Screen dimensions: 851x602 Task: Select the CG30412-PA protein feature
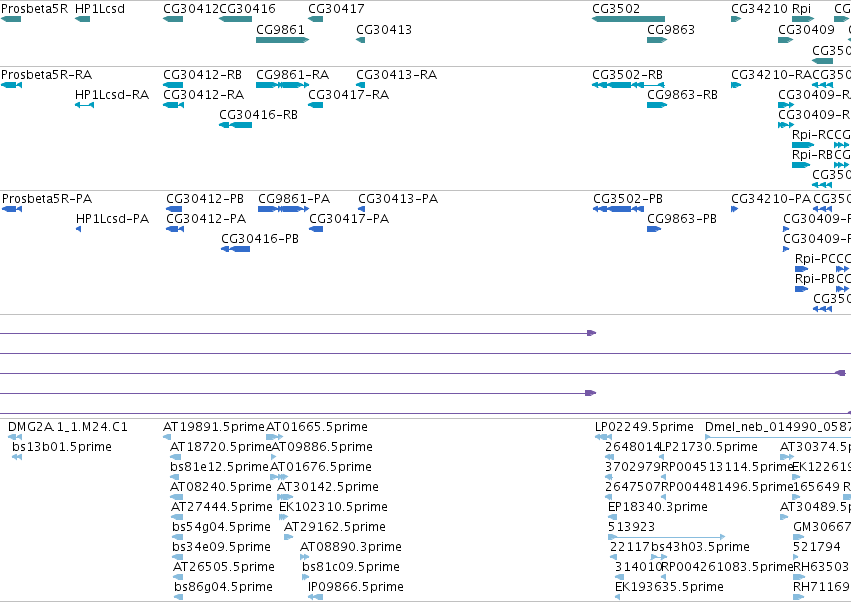(175, 229)
